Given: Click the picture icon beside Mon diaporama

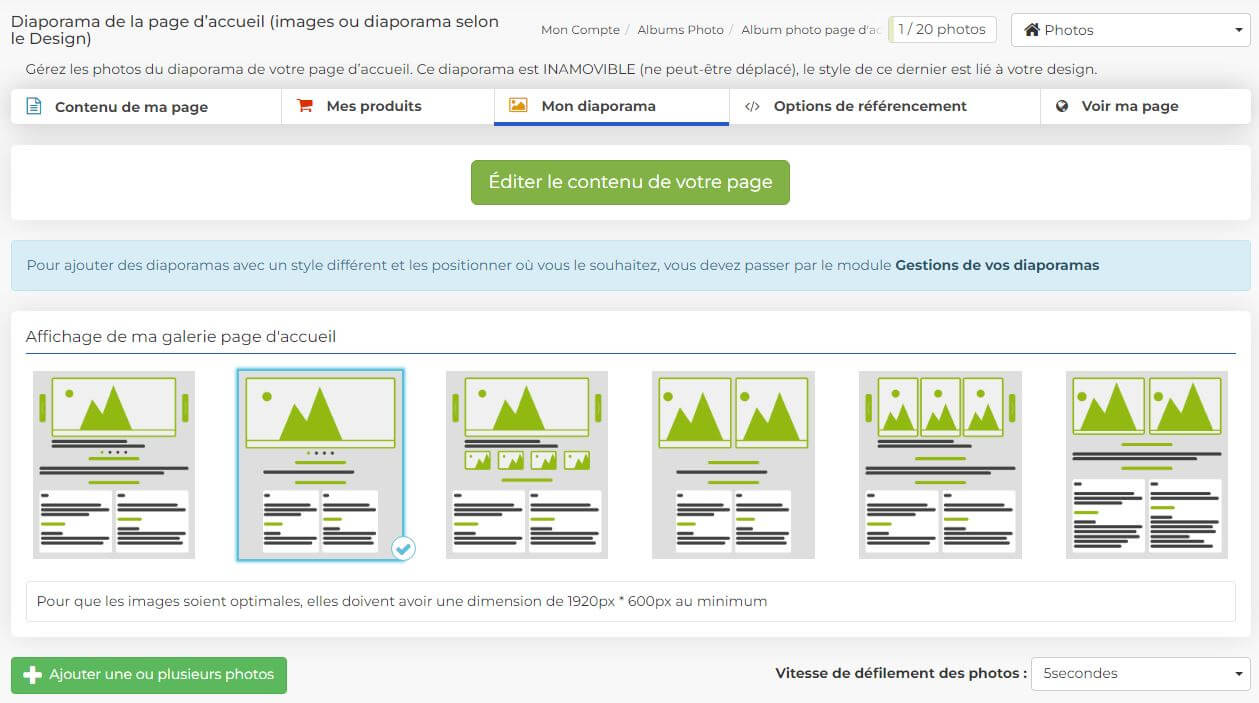Looking at the screenshot, I should pyautogui.click(x=518, y=105).
